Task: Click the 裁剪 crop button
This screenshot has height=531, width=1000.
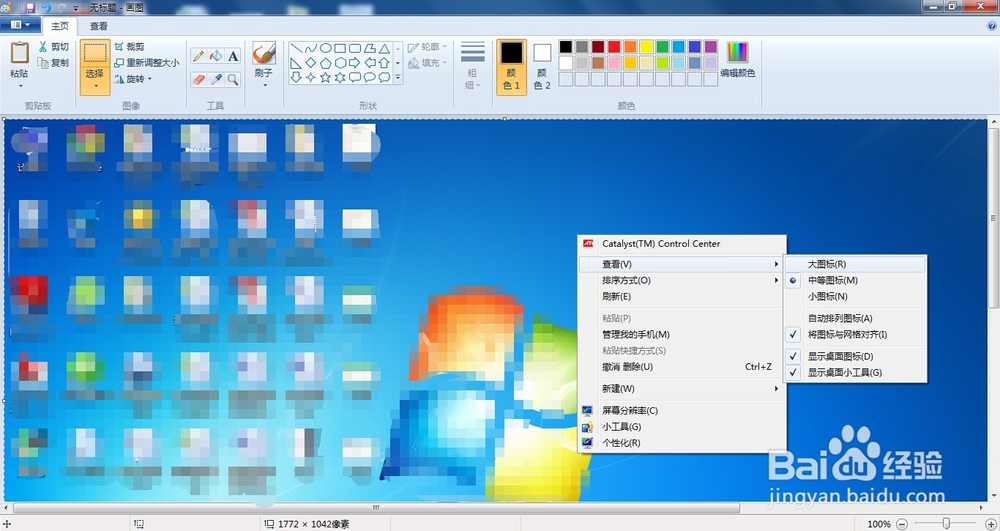Action: pyautogui.click(x=129, y=47)
